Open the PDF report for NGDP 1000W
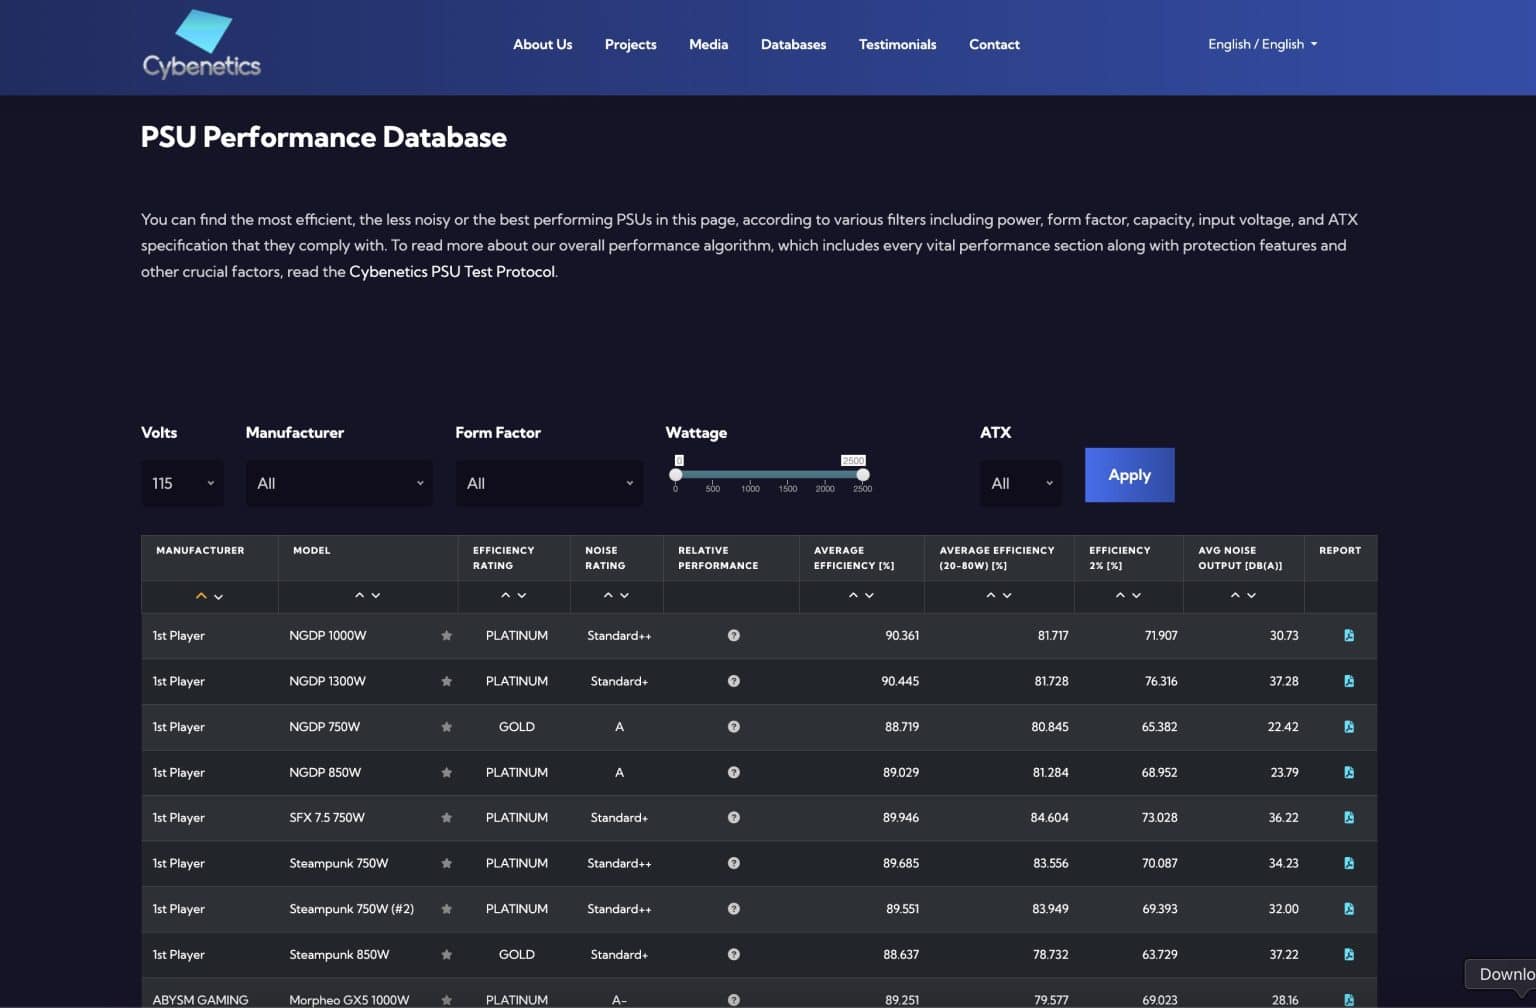The image size is (1536, 1008). [x=1349, y=635]
